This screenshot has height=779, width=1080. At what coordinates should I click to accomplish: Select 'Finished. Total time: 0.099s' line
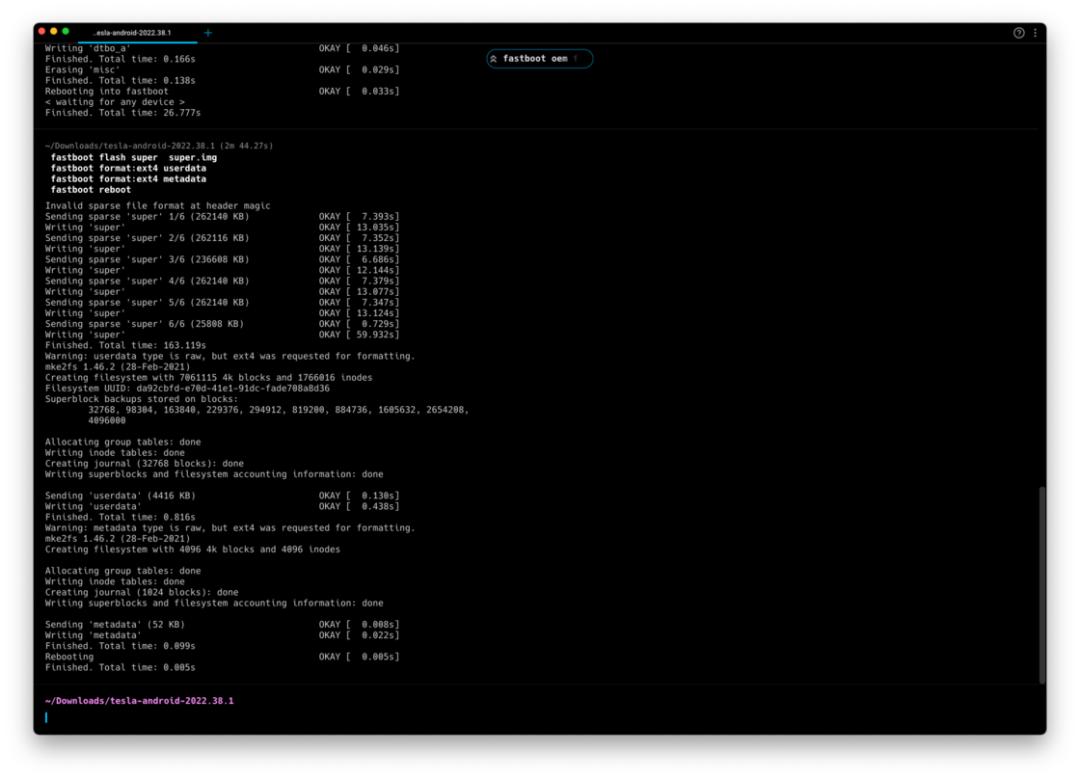point(121,646)
